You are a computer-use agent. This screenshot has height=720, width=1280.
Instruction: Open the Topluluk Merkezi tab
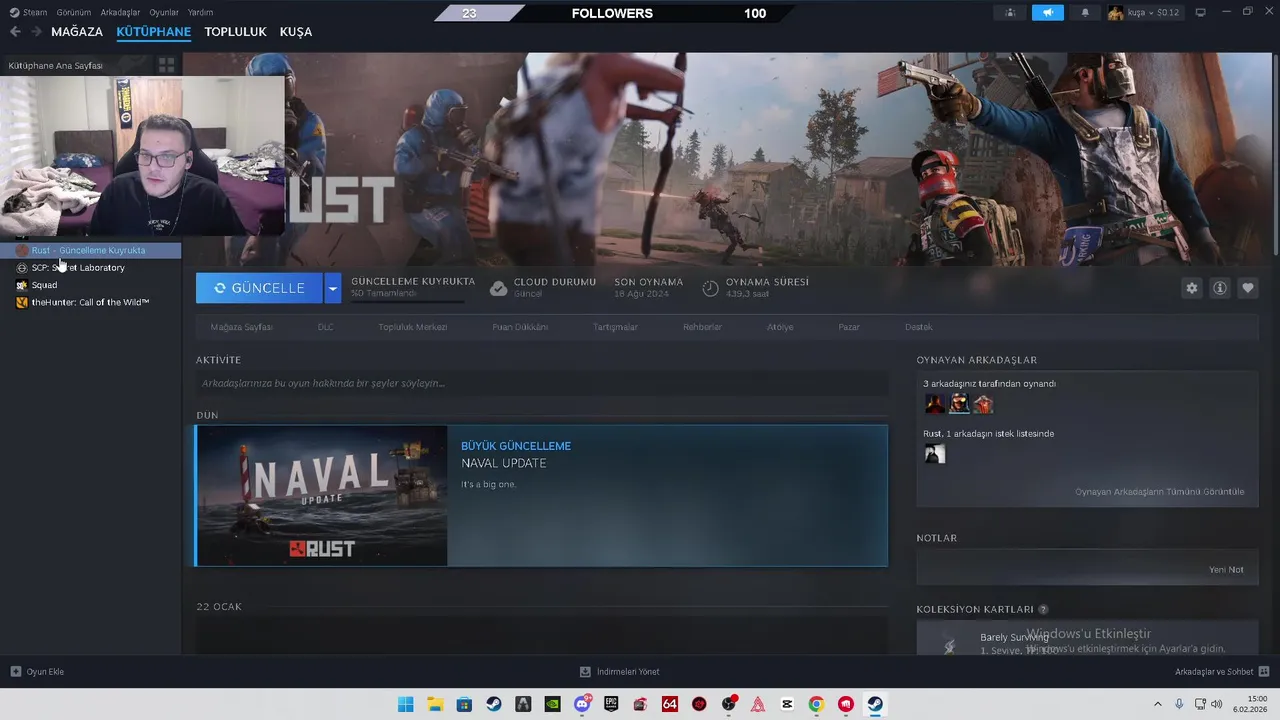pyautogui.click(x=412, y=327)
